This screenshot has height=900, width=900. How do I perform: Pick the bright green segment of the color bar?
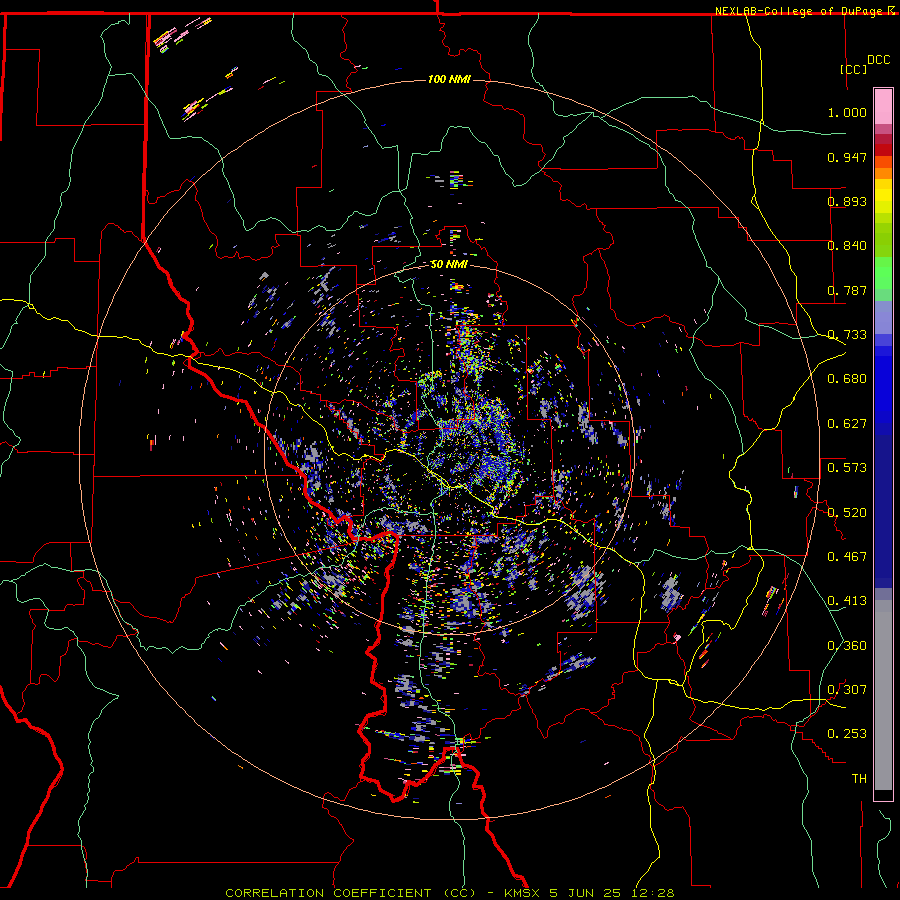tap(883, 273)
